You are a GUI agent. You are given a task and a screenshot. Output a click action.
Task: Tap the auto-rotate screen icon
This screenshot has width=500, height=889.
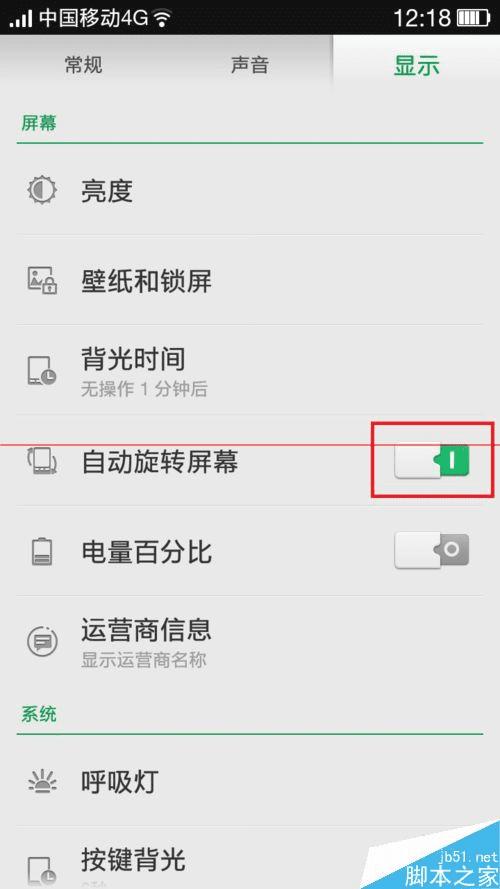pos(43,461)
